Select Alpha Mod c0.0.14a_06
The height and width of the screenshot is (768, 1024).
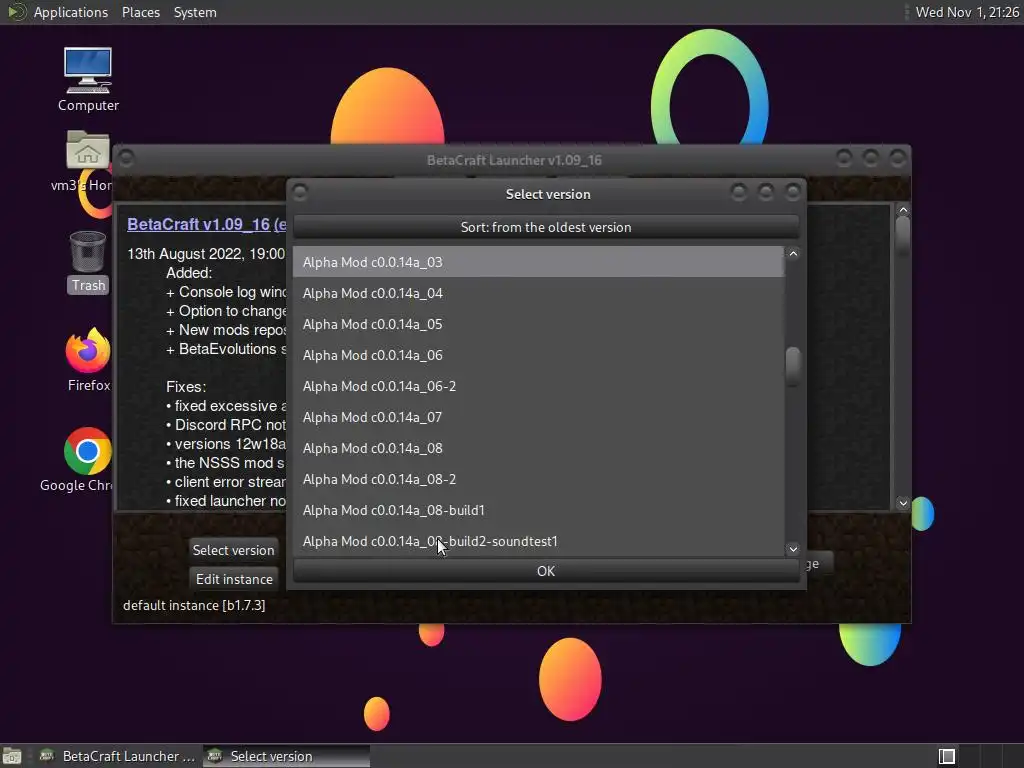click(538, 355)
